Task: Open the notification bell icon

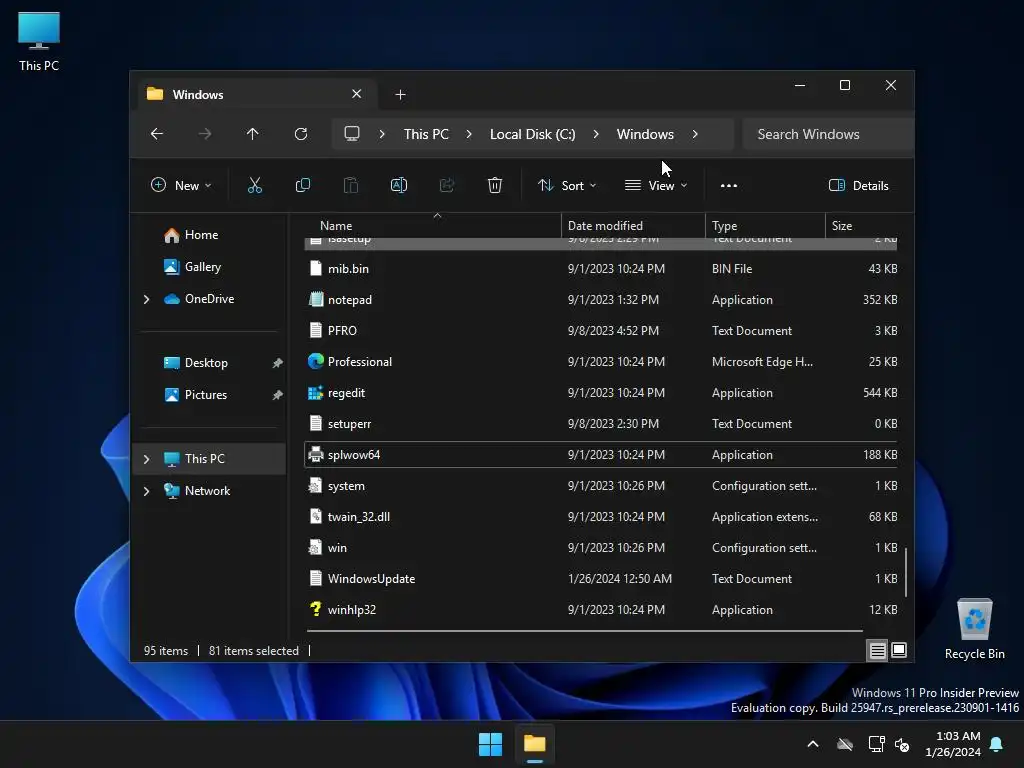Action: click(x=997, y=744)
